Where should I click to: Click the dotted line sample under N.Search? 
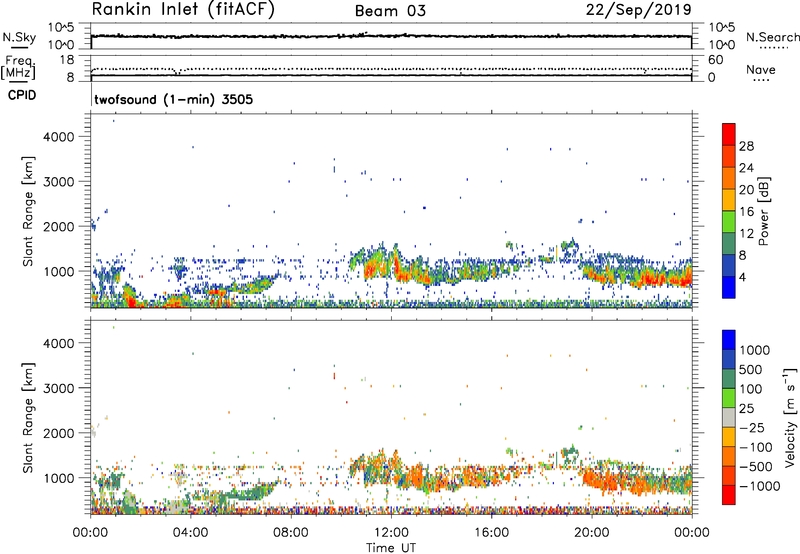coord(773,47)
